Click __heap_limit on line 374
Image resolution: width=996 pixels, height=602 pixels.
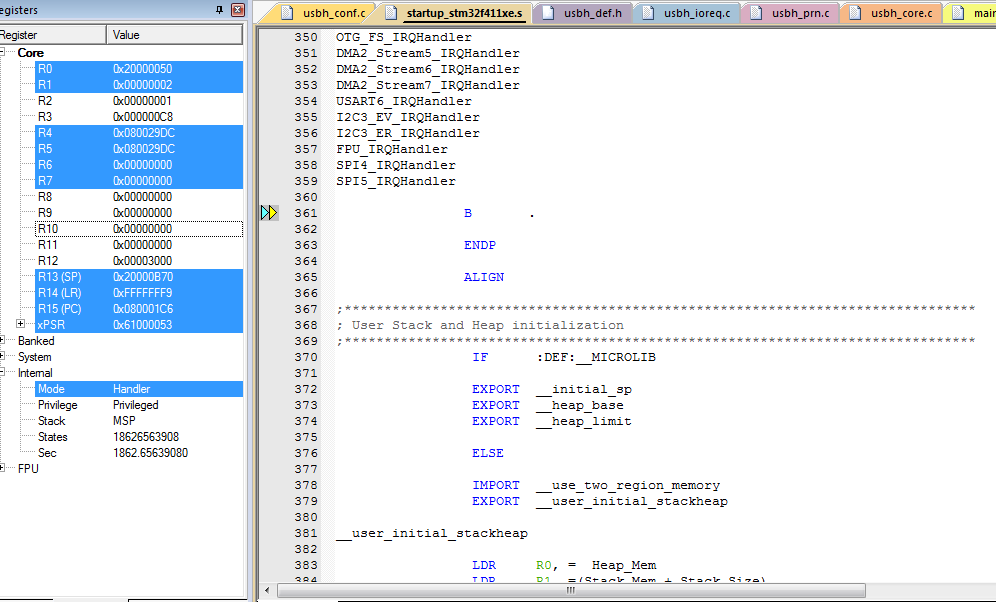[x=584, y=421]
